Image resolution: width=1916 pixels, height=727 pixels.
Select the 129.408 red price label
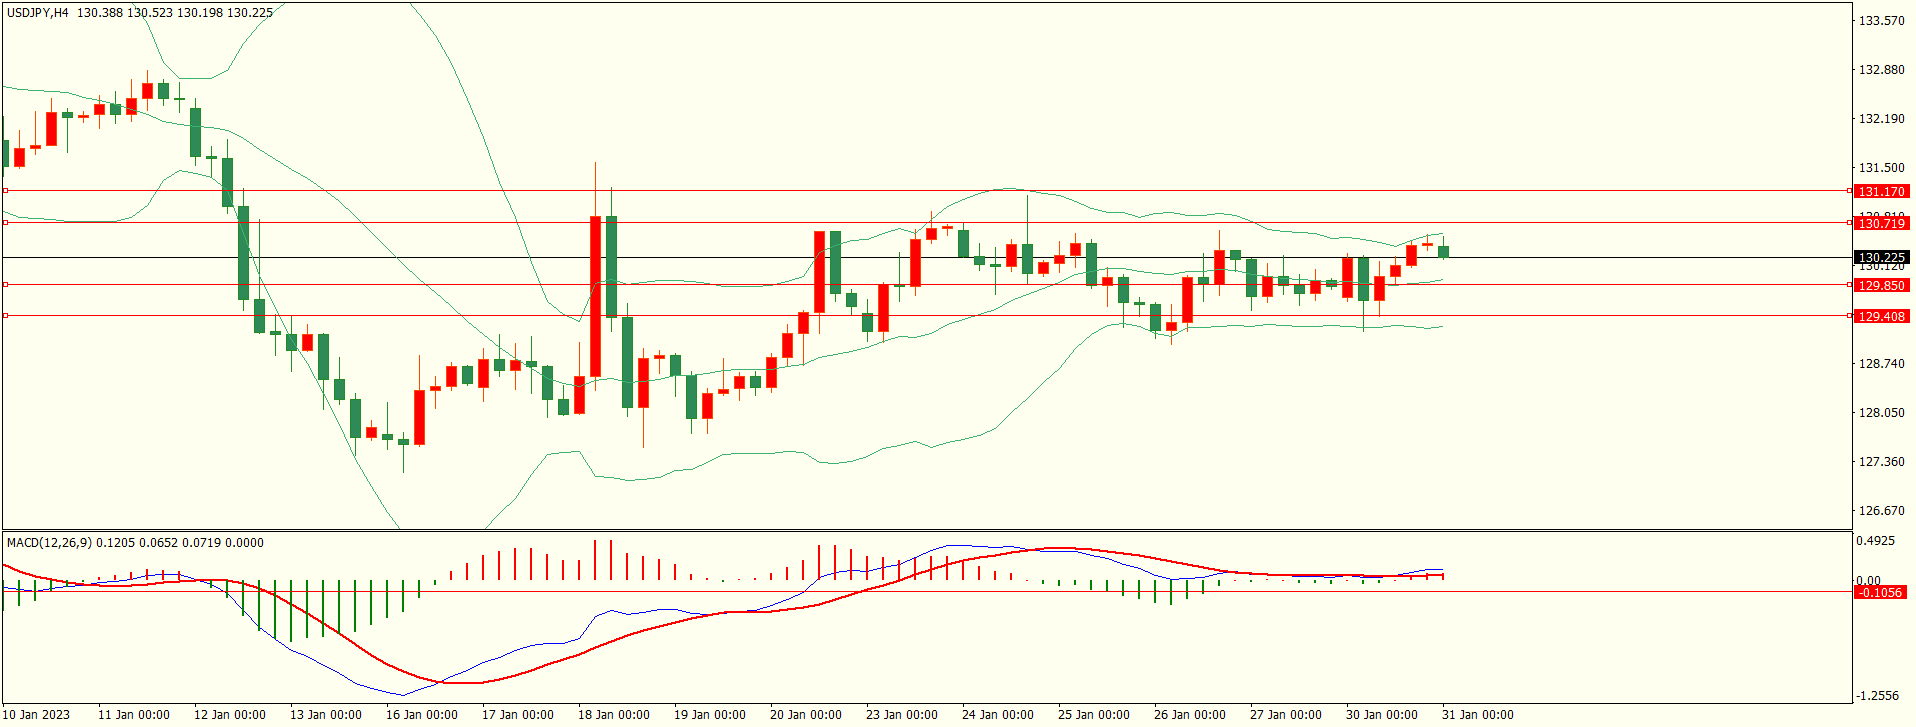click(1880, 317)
